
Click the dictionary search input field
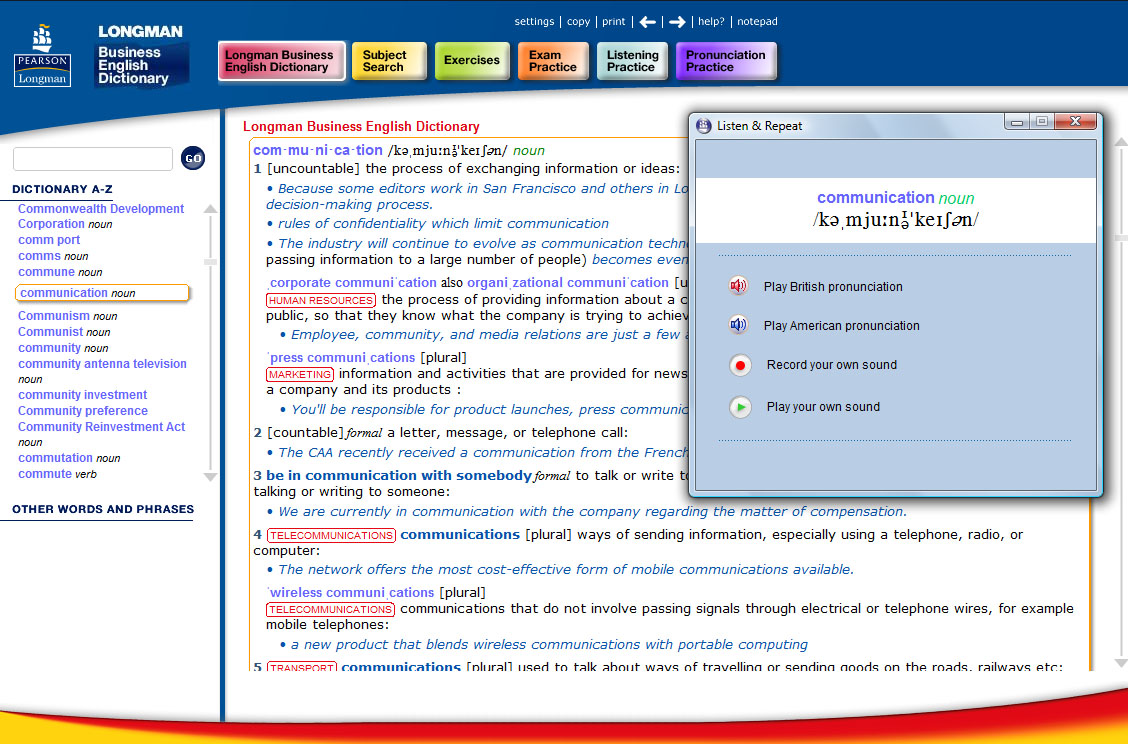point(93,159)
